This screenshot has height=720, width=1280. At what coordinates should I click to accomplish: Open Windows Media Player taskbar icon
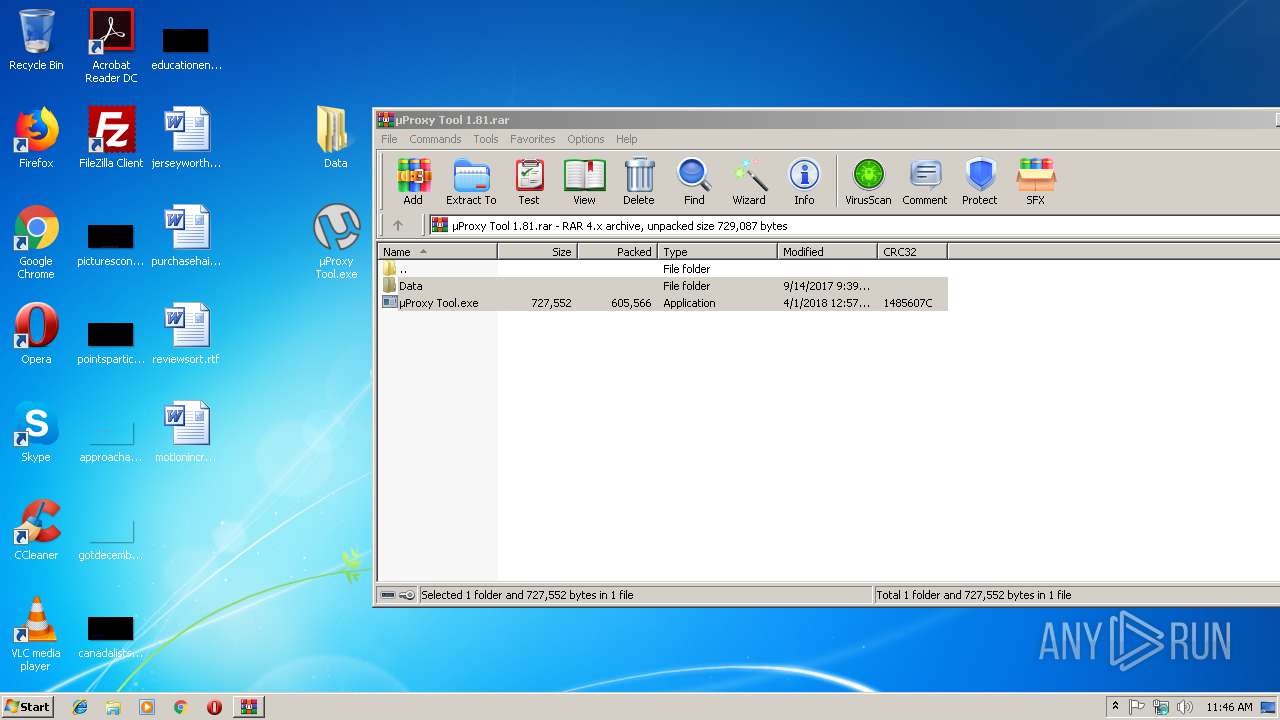tap(147, 707)
